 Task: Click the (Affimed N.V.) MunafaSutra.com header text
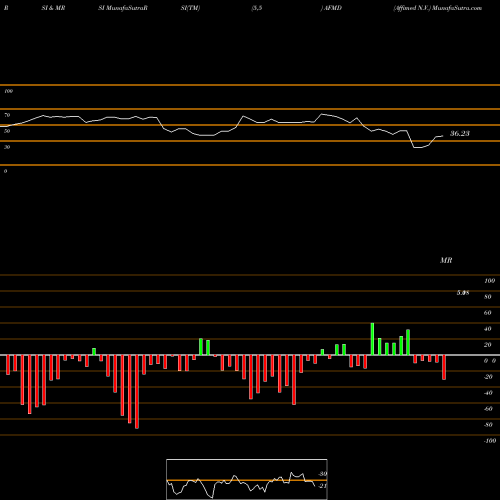coord(438,8)
